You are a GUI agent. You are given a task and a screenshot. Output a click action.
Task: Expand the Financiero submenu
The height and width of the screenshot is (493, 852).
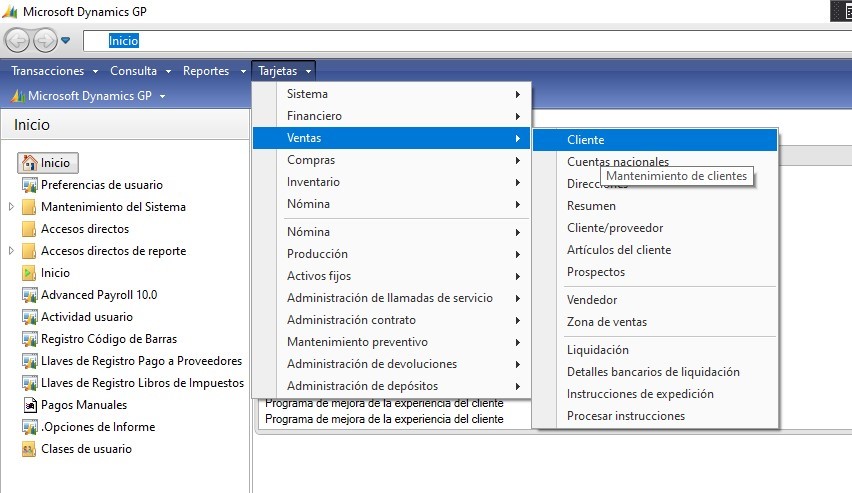pyautogui.click(x=391, y=116)
